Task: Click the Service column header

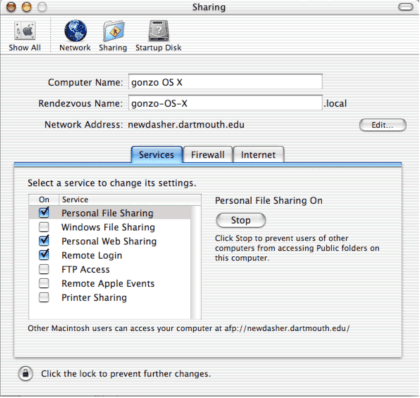Action: (x=130, y=200)
